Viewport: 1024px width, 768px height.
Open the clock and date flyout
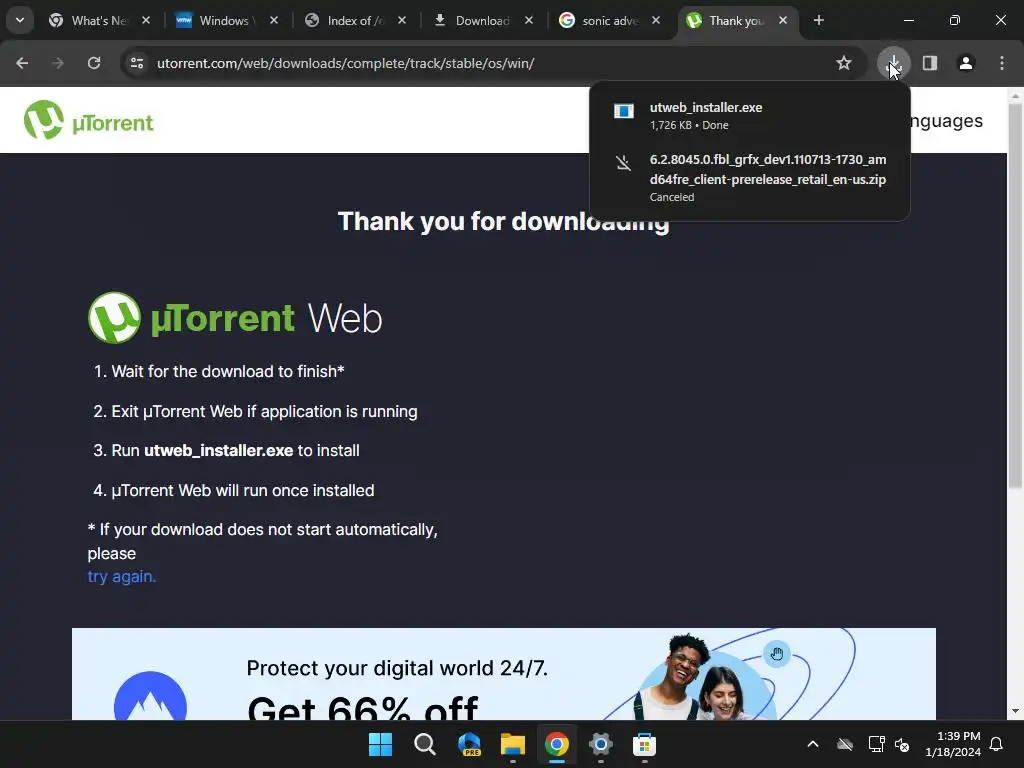click(953, 744)
